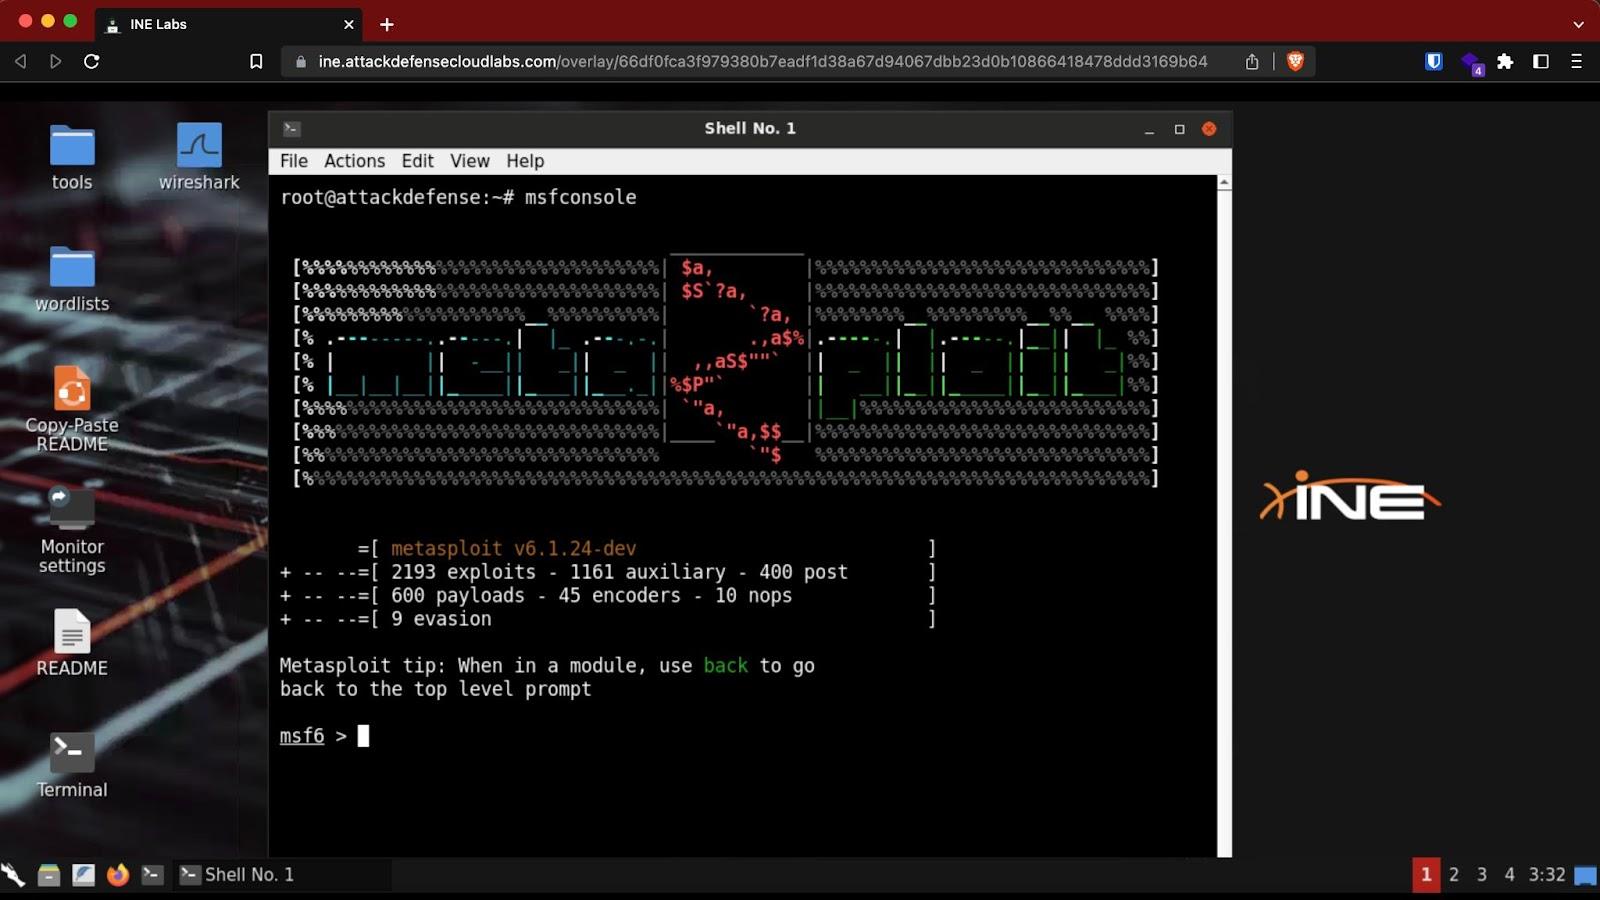
Task: Maximize the Shell No. 1 window
Action: (x=1179, y=129)
